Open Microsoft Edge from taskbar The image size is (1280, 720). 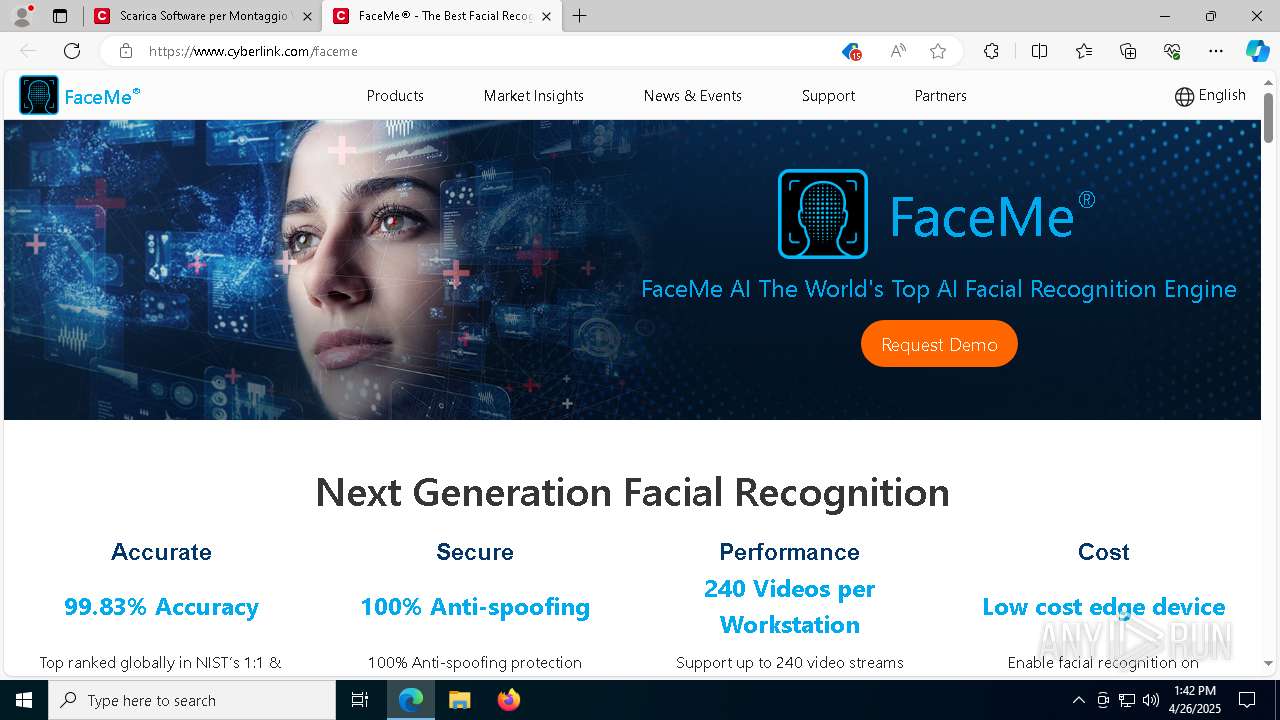[x=411, y=700]
